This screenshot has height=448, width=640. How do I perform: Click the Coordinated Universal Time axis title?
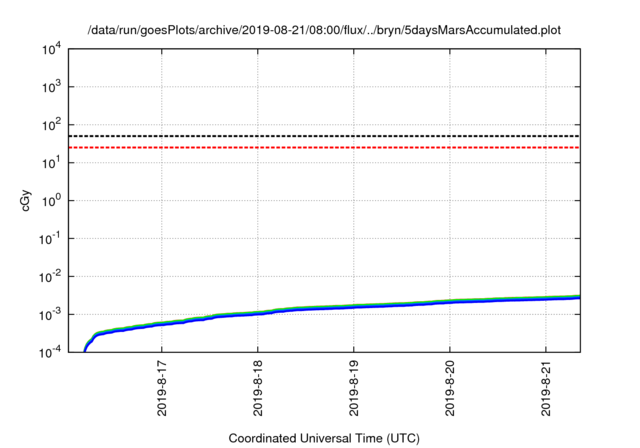click(324, 438)
